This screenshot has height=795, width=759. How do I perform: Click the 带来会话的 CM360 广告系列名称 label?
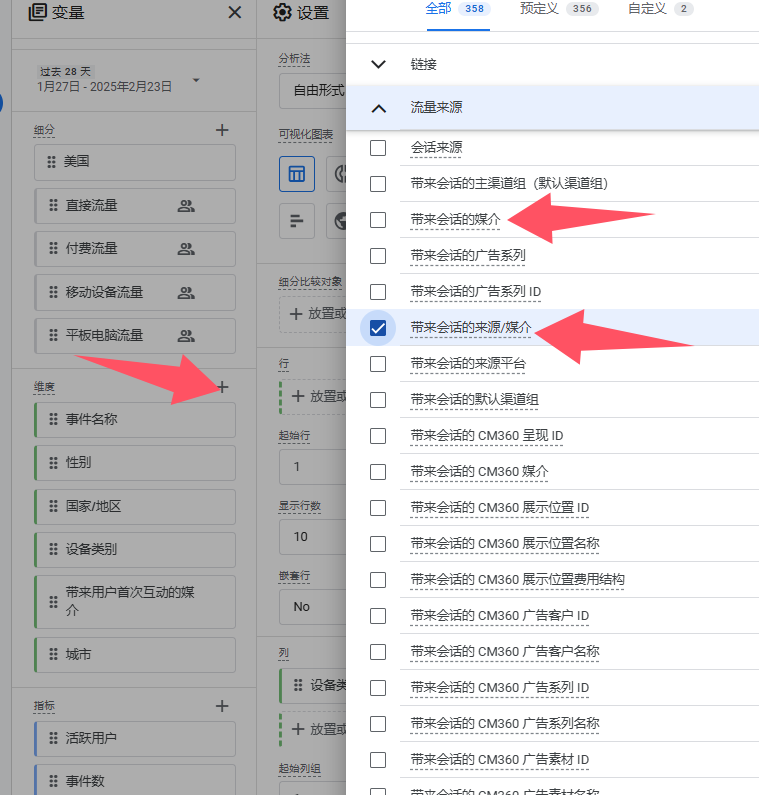pos(505,723)
